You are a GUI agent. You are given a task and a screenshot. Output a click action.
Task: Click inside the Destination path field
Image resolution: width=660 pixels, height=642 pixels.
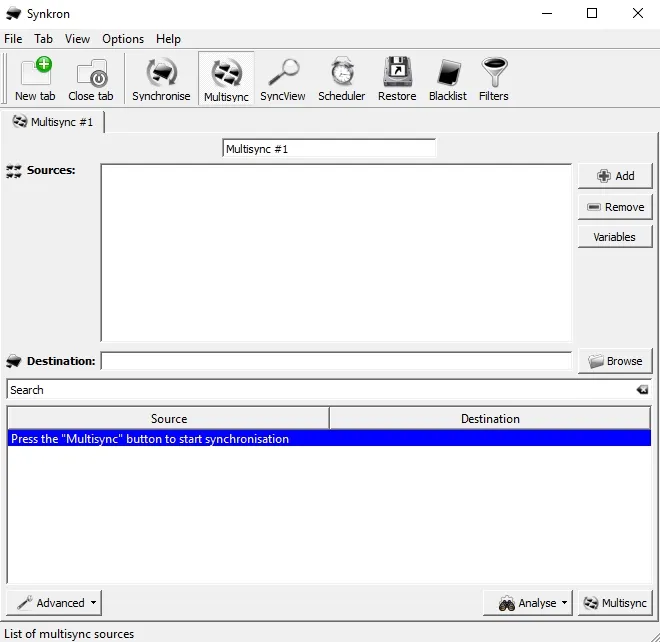point(336,361)
